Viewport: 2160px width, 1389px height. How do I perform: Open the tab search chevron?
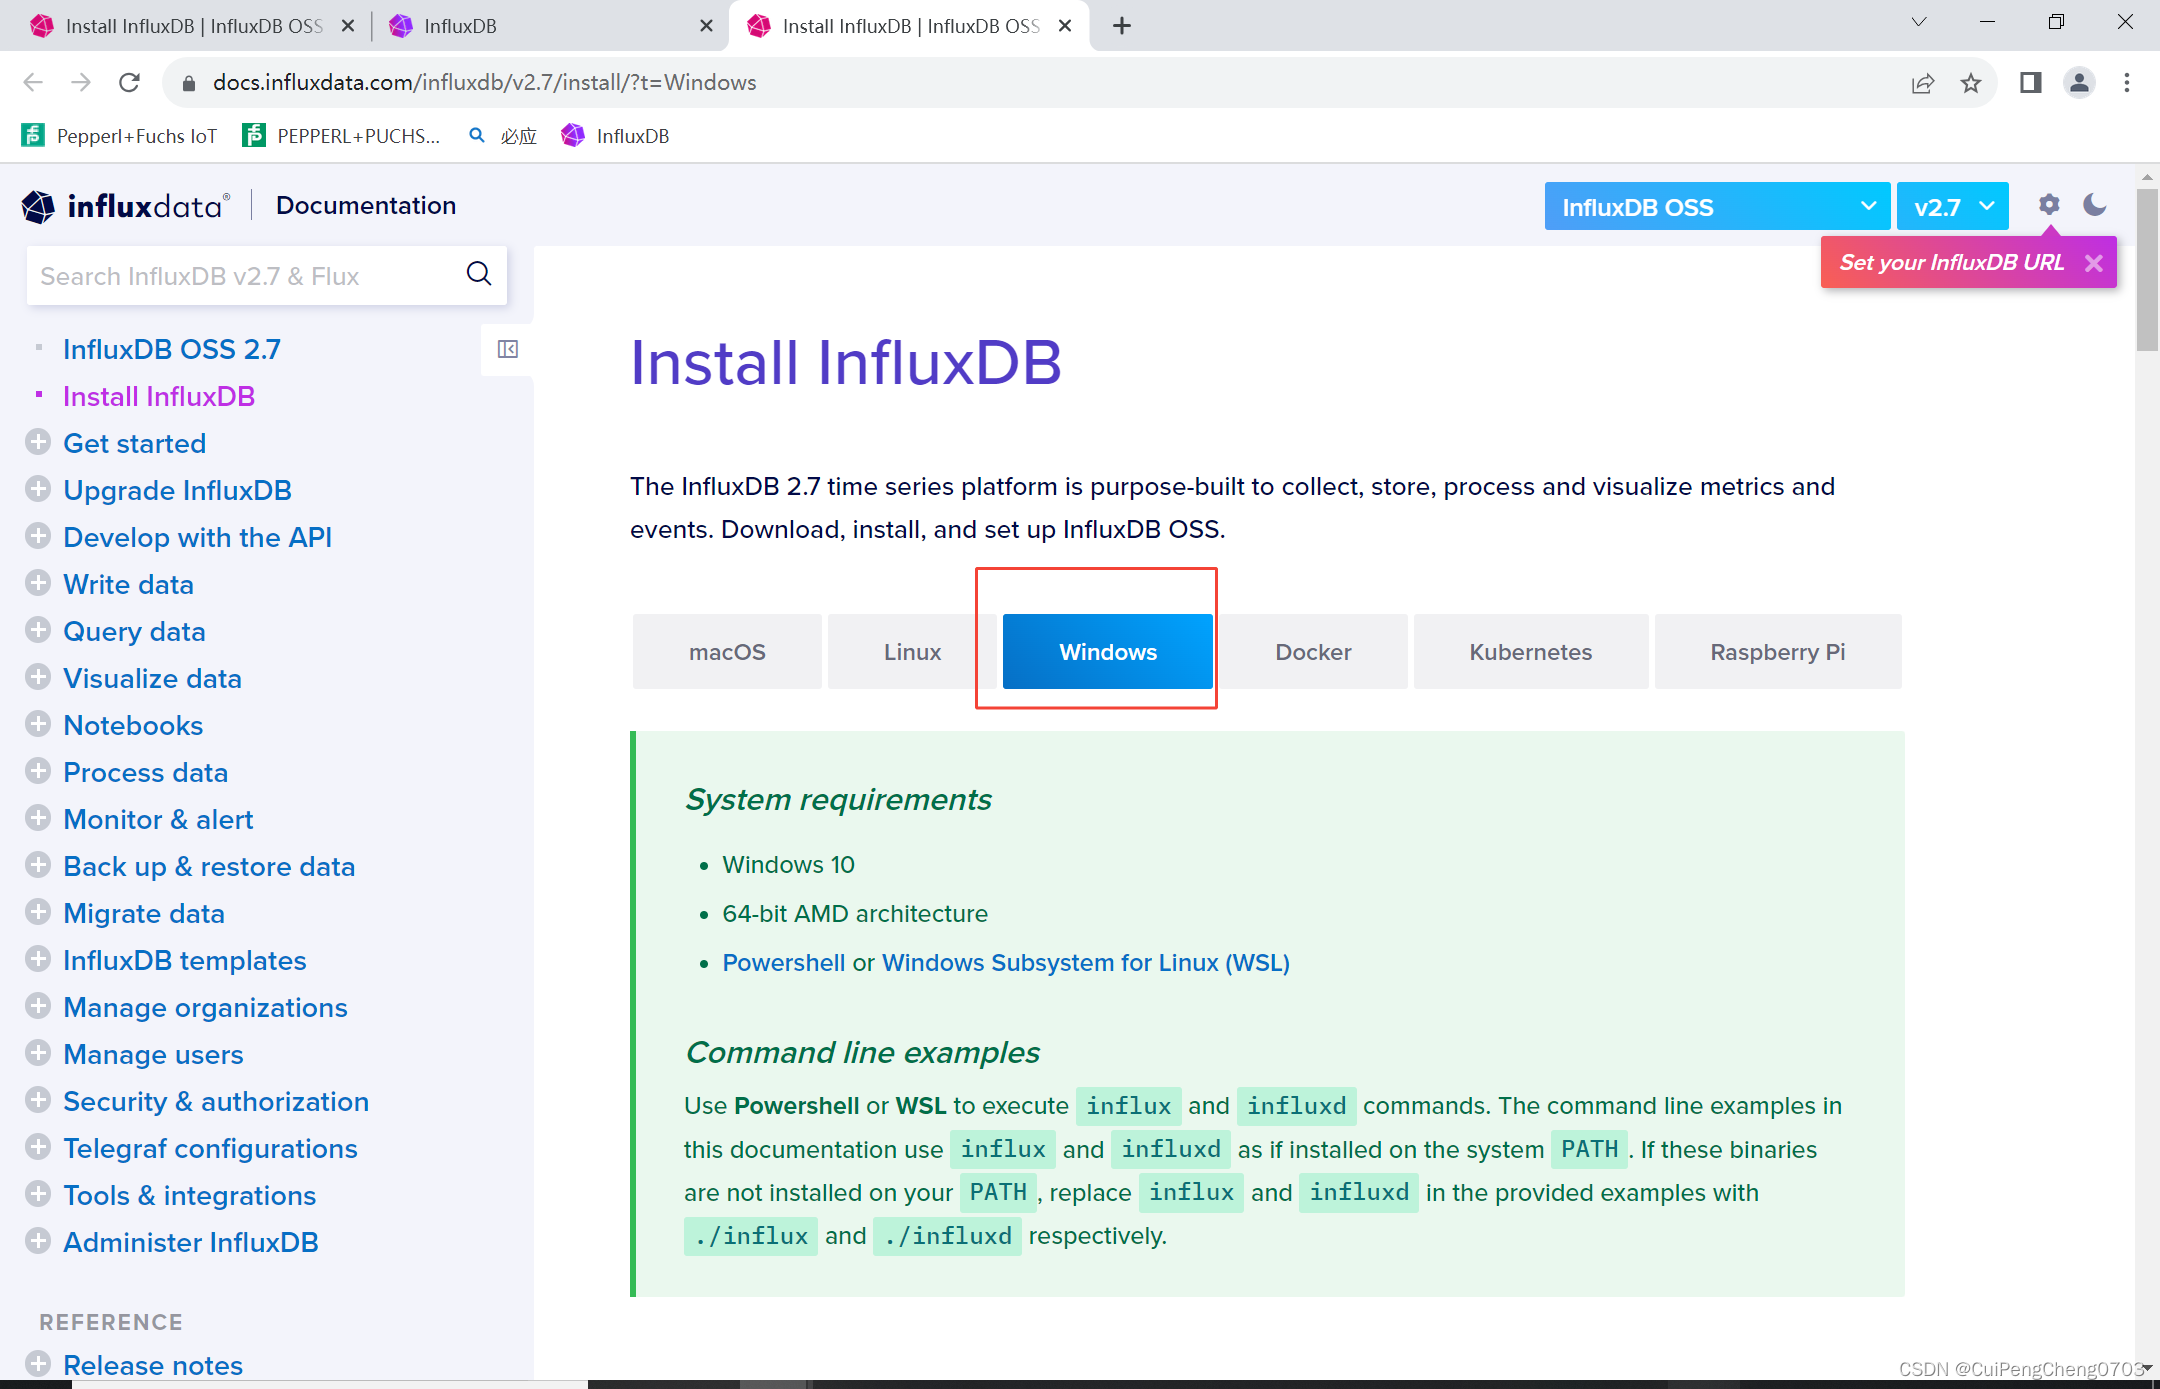(1918, 22)
